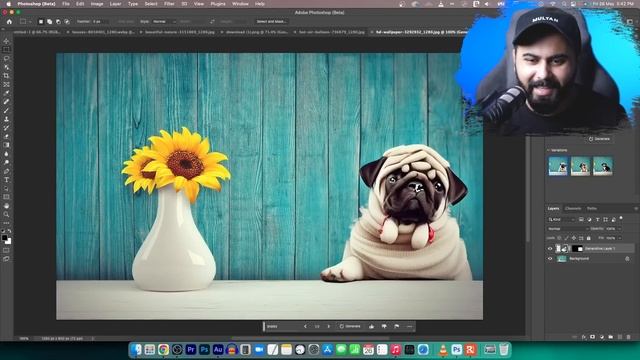Collapse the Variations section

(x=548, y=150)
